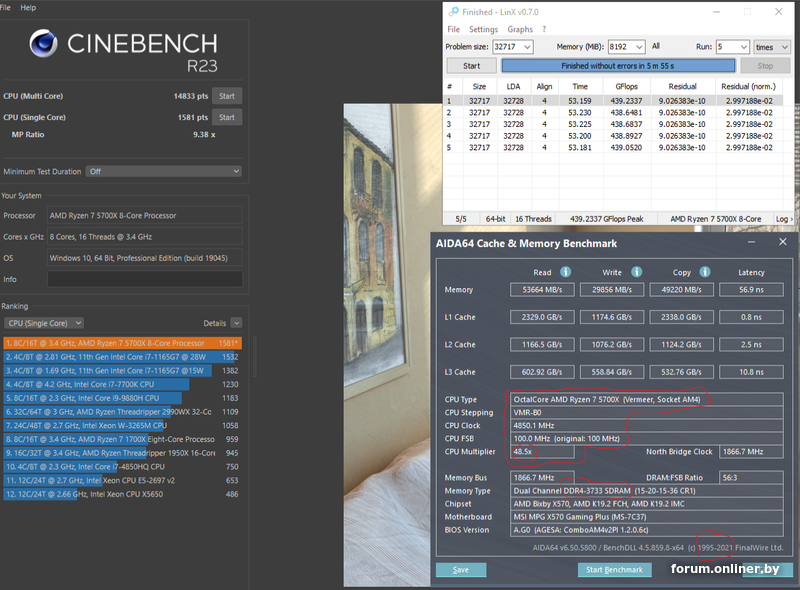This screenshot has width=800, height=590.
Task: Close the LinX window
Action: coord(788,13)
